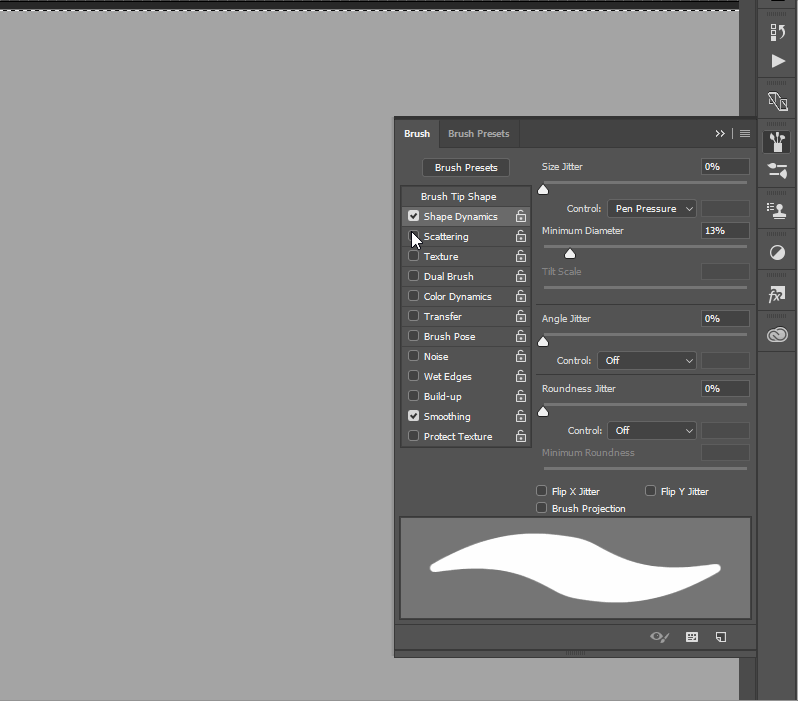
Task: Open the Actions panel play icon
Action: click(777, 61)
